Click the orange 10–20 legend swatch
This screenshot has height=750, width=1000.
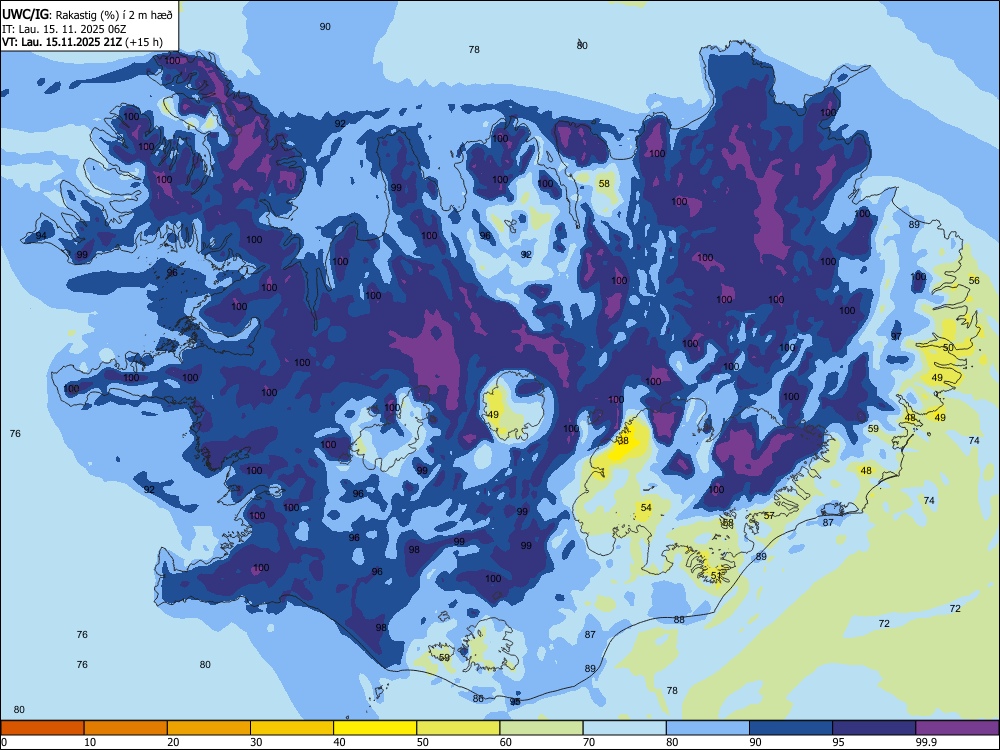[x=126, y=728]
